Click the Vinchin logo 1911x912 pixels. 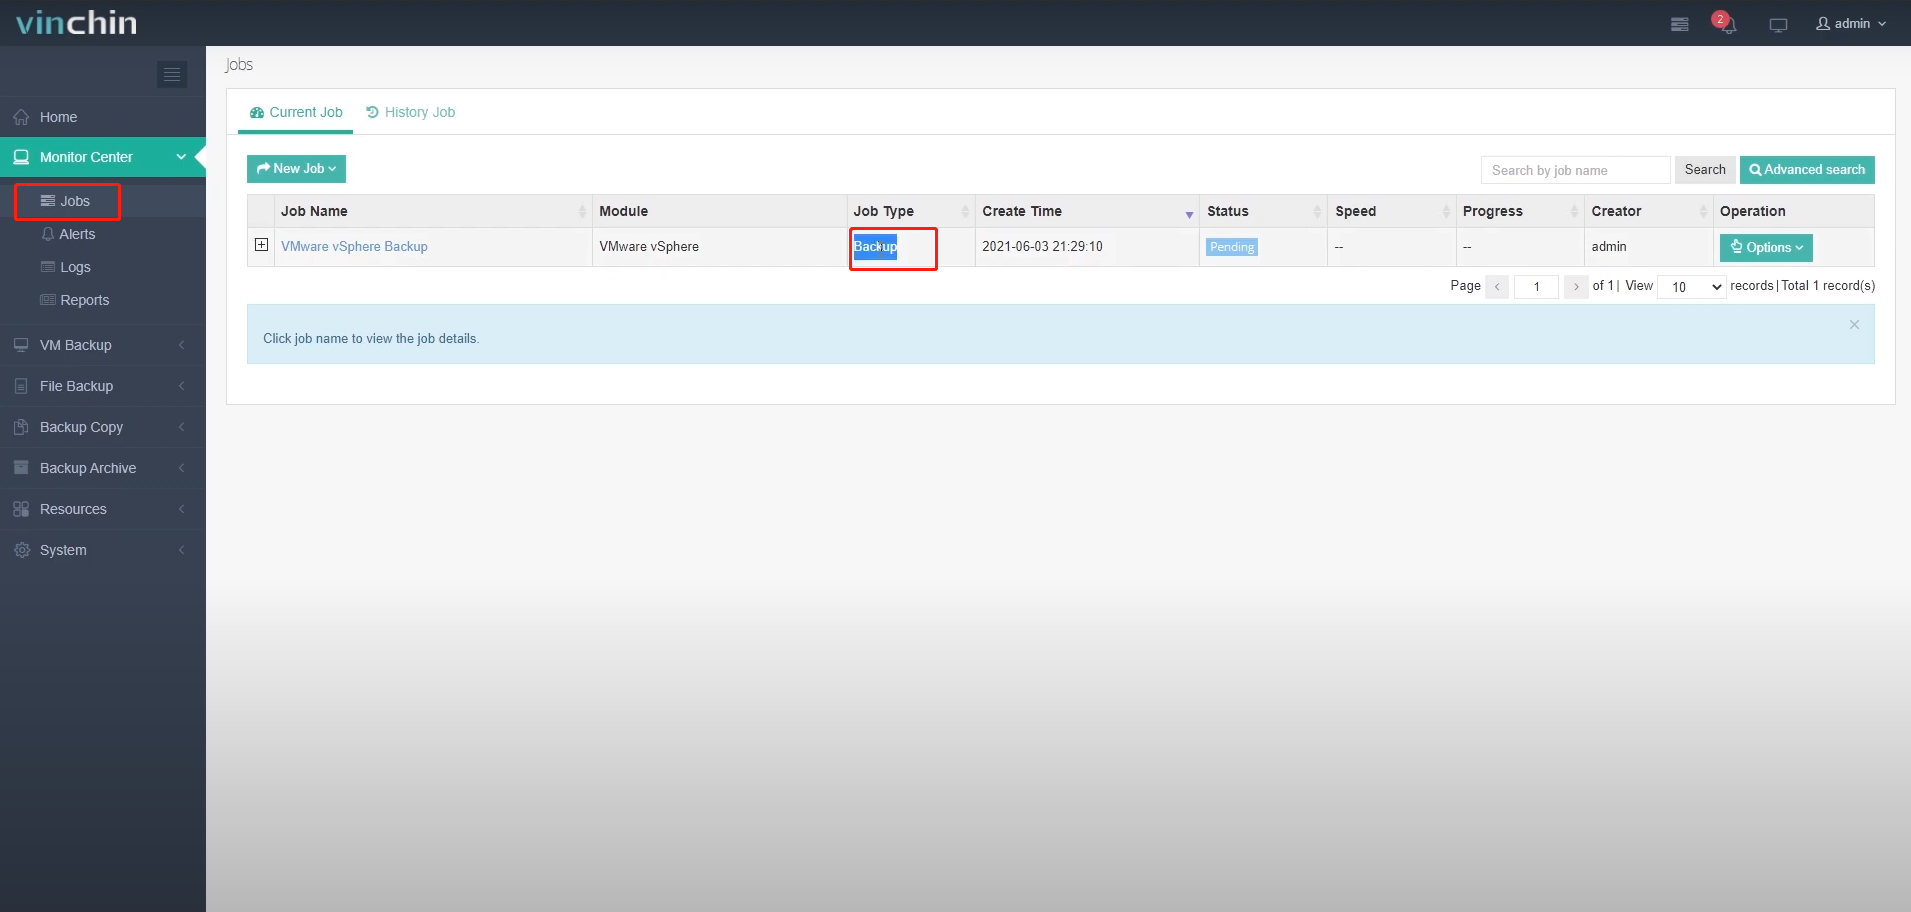click(77, 22)
